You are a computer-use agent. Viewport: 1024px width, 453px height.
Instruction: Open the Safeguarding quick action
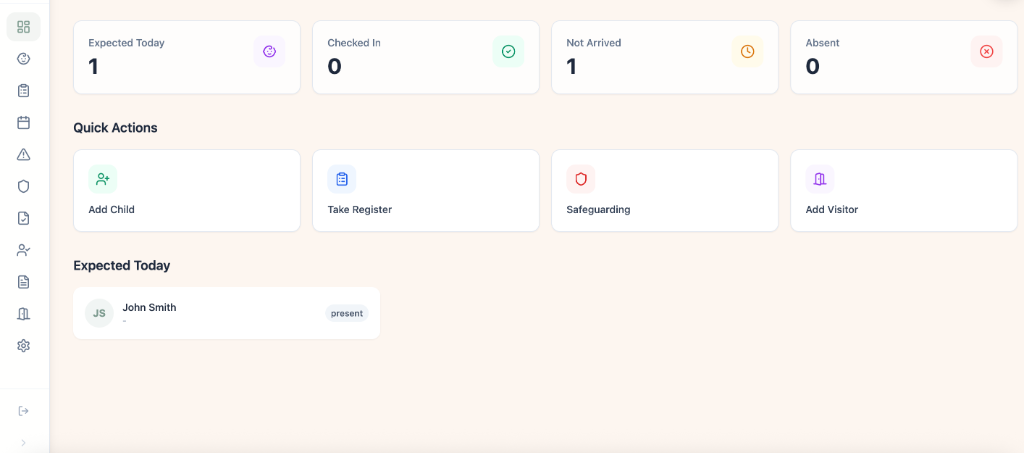(x=665, y=191)
